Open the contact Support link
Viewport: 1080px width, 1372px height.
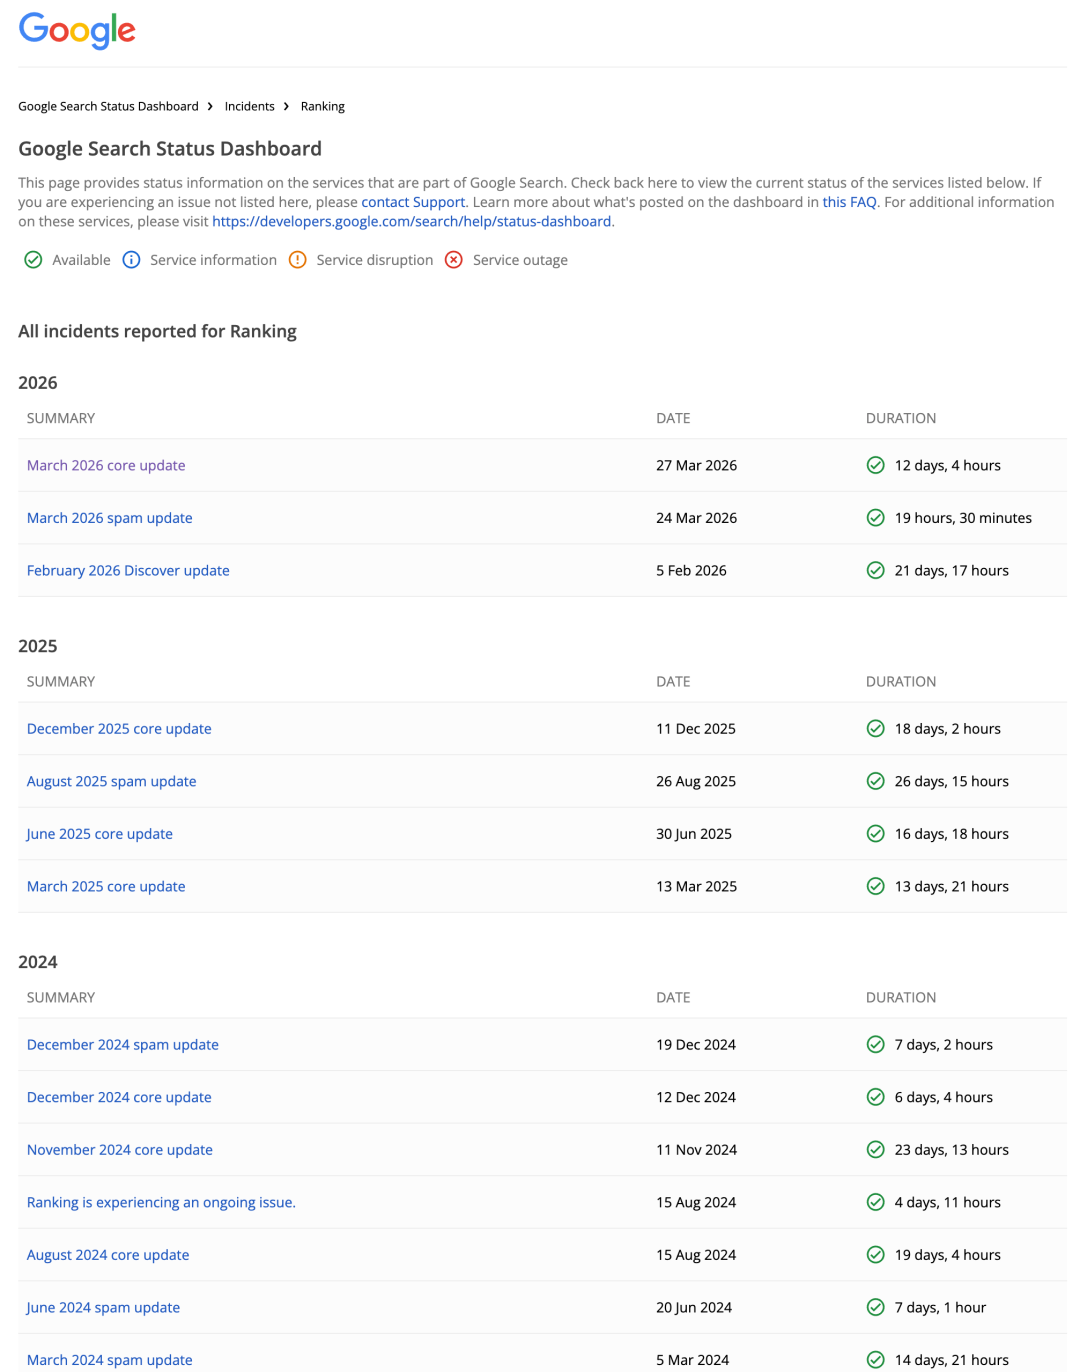tap(413, 202)
